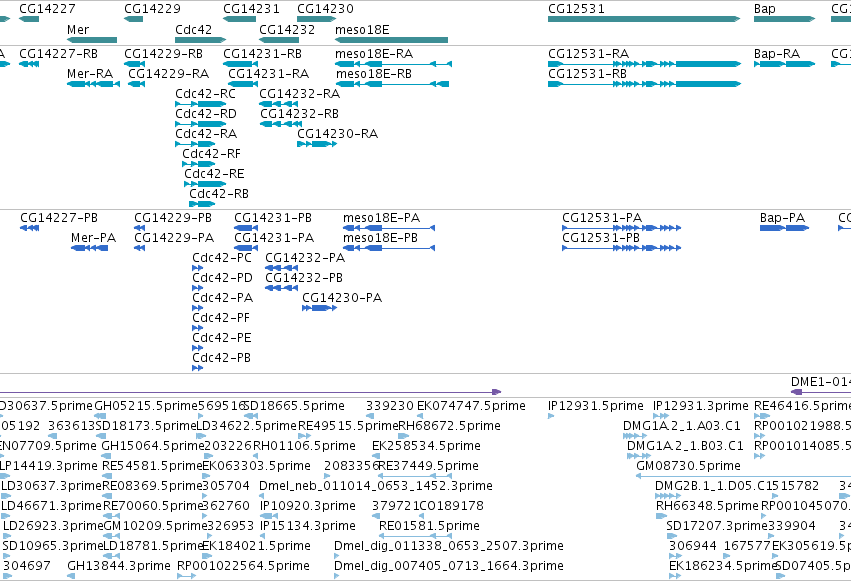This screenshot has width=851, height=581.
Task: Click the Mer gene bar
Action: point(92,40)
